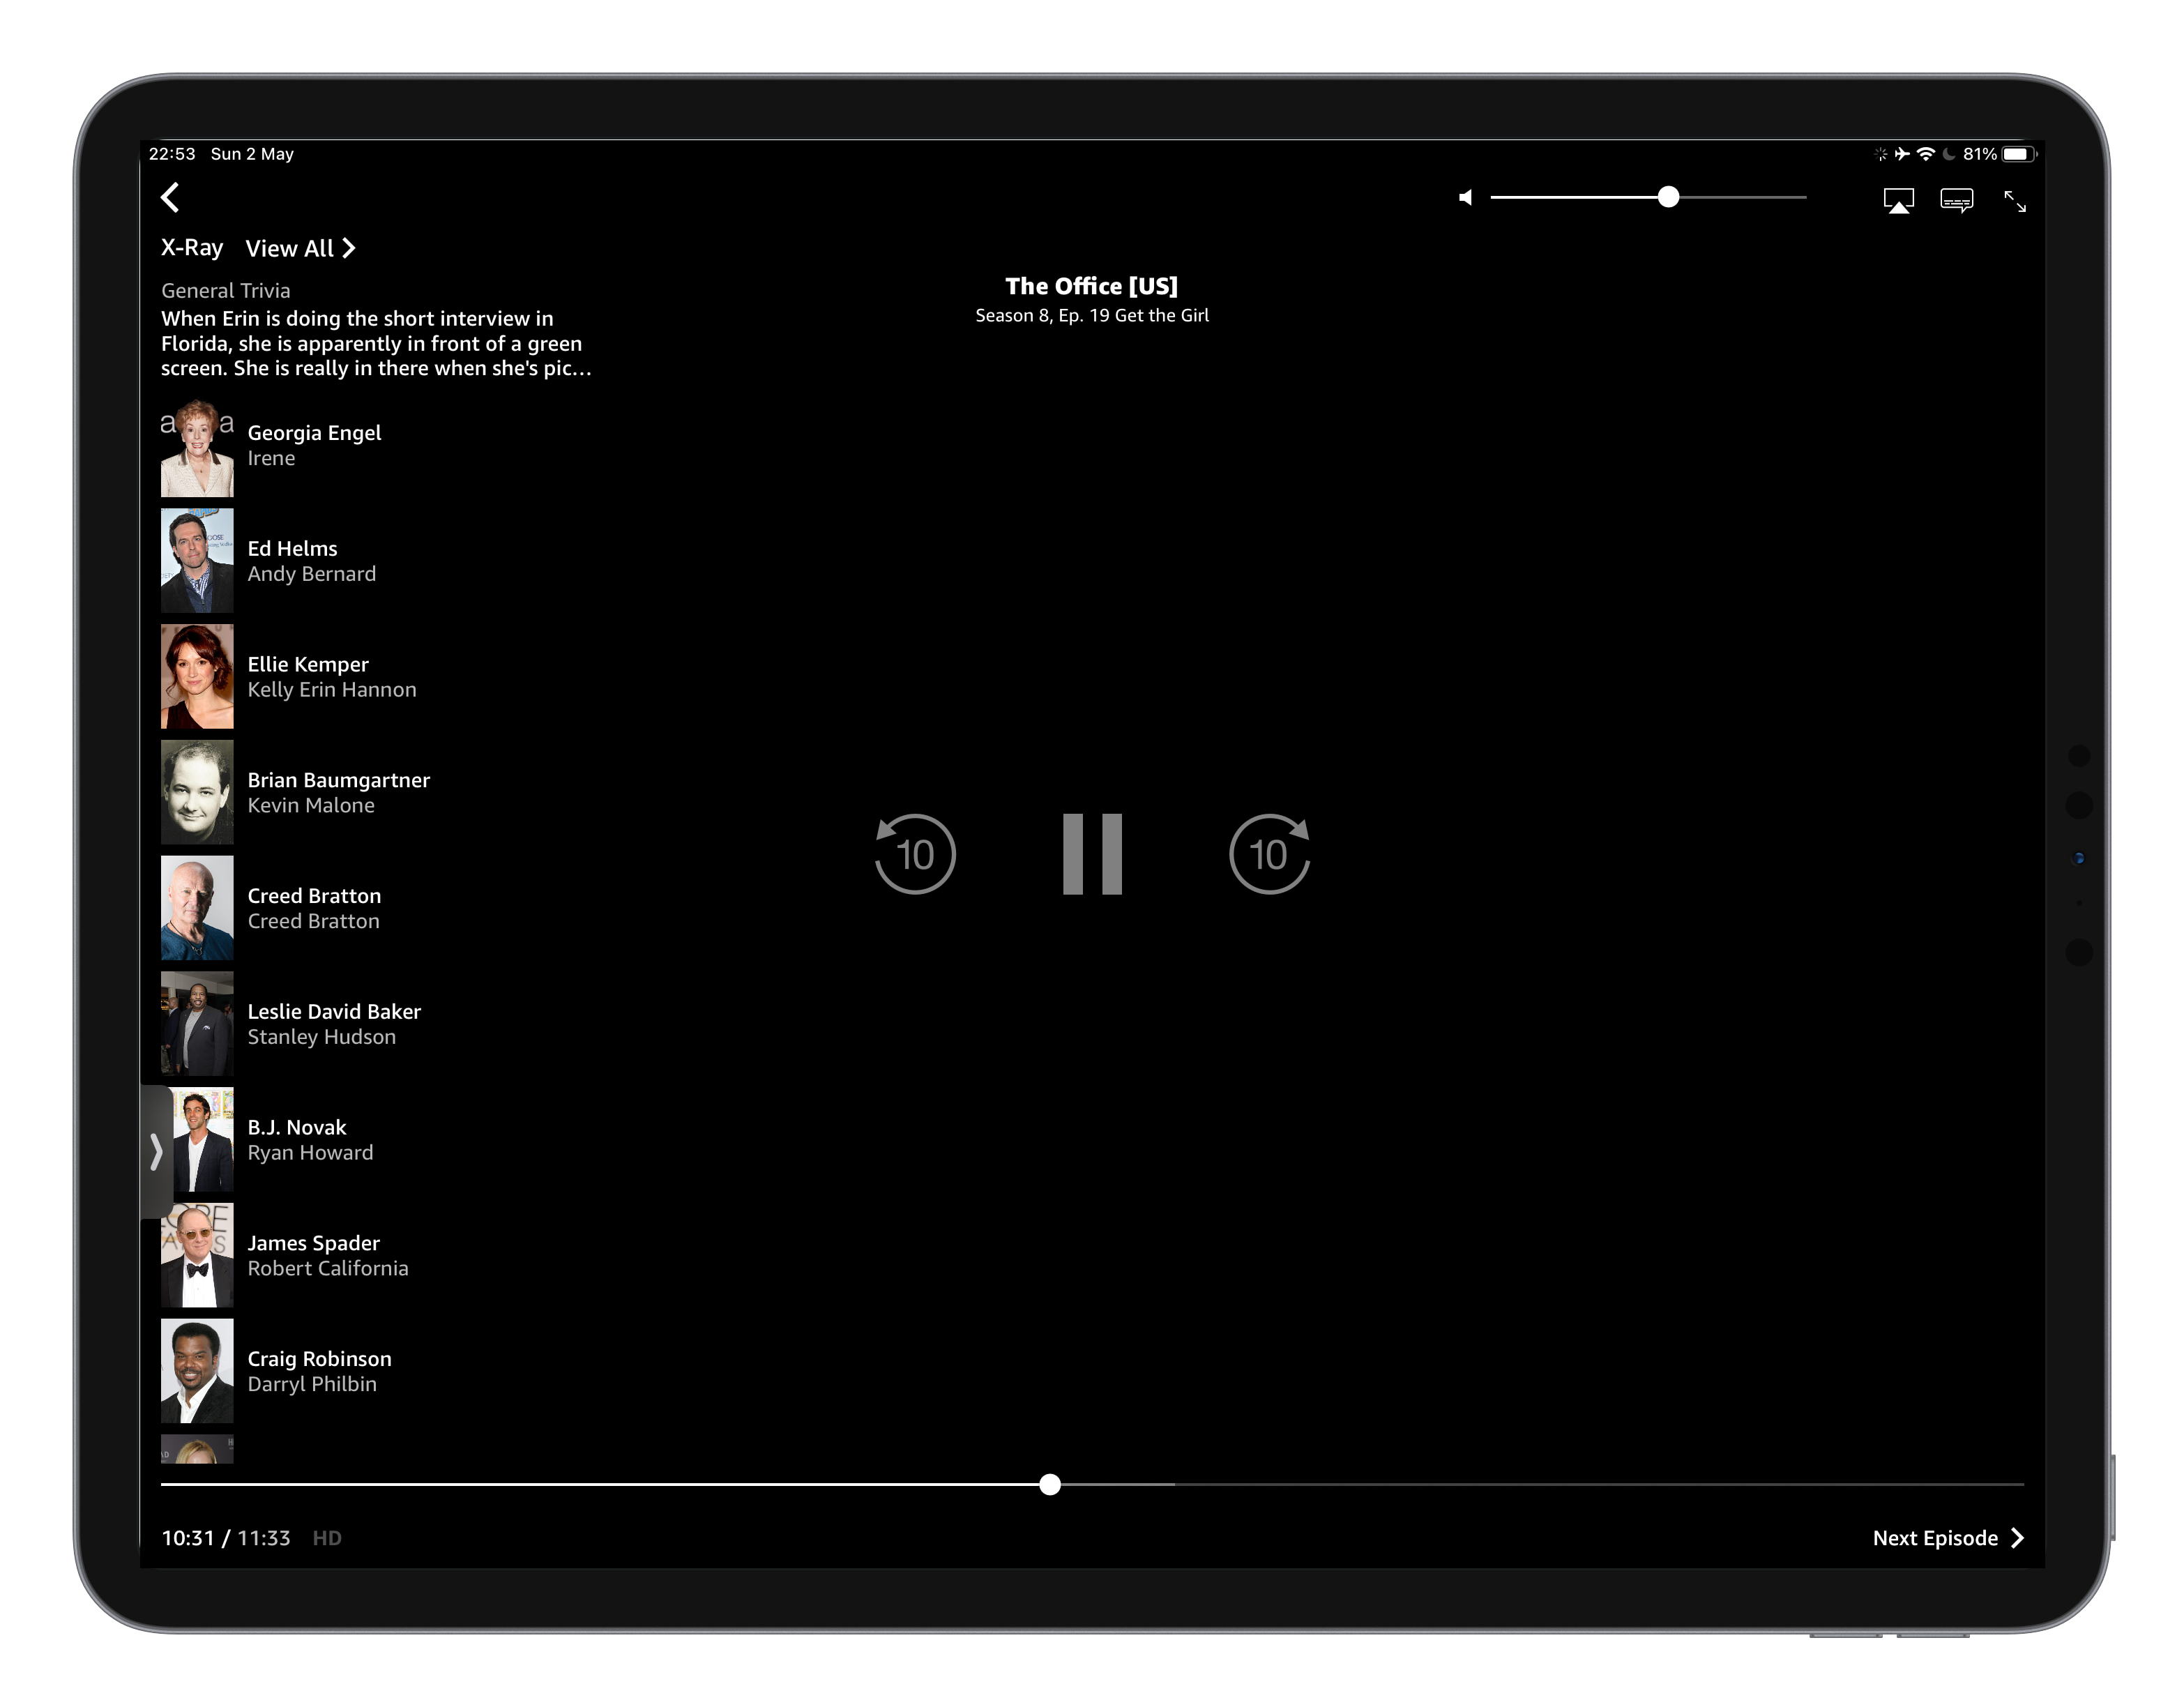Click the episode subtitle Get the Girl
The width and height of the screenshot is (2184, 1707).
coord(1161,315)
